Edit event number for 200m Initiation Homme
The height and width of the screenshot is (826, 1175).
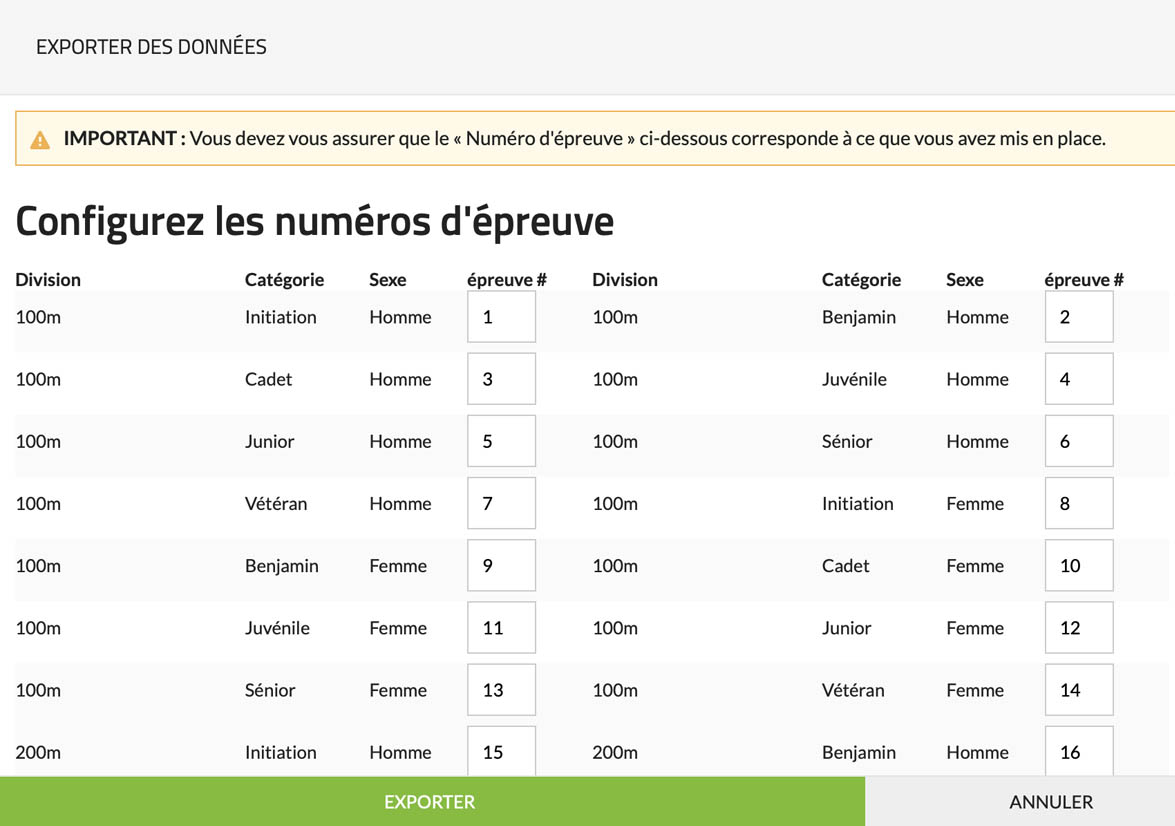501,751
